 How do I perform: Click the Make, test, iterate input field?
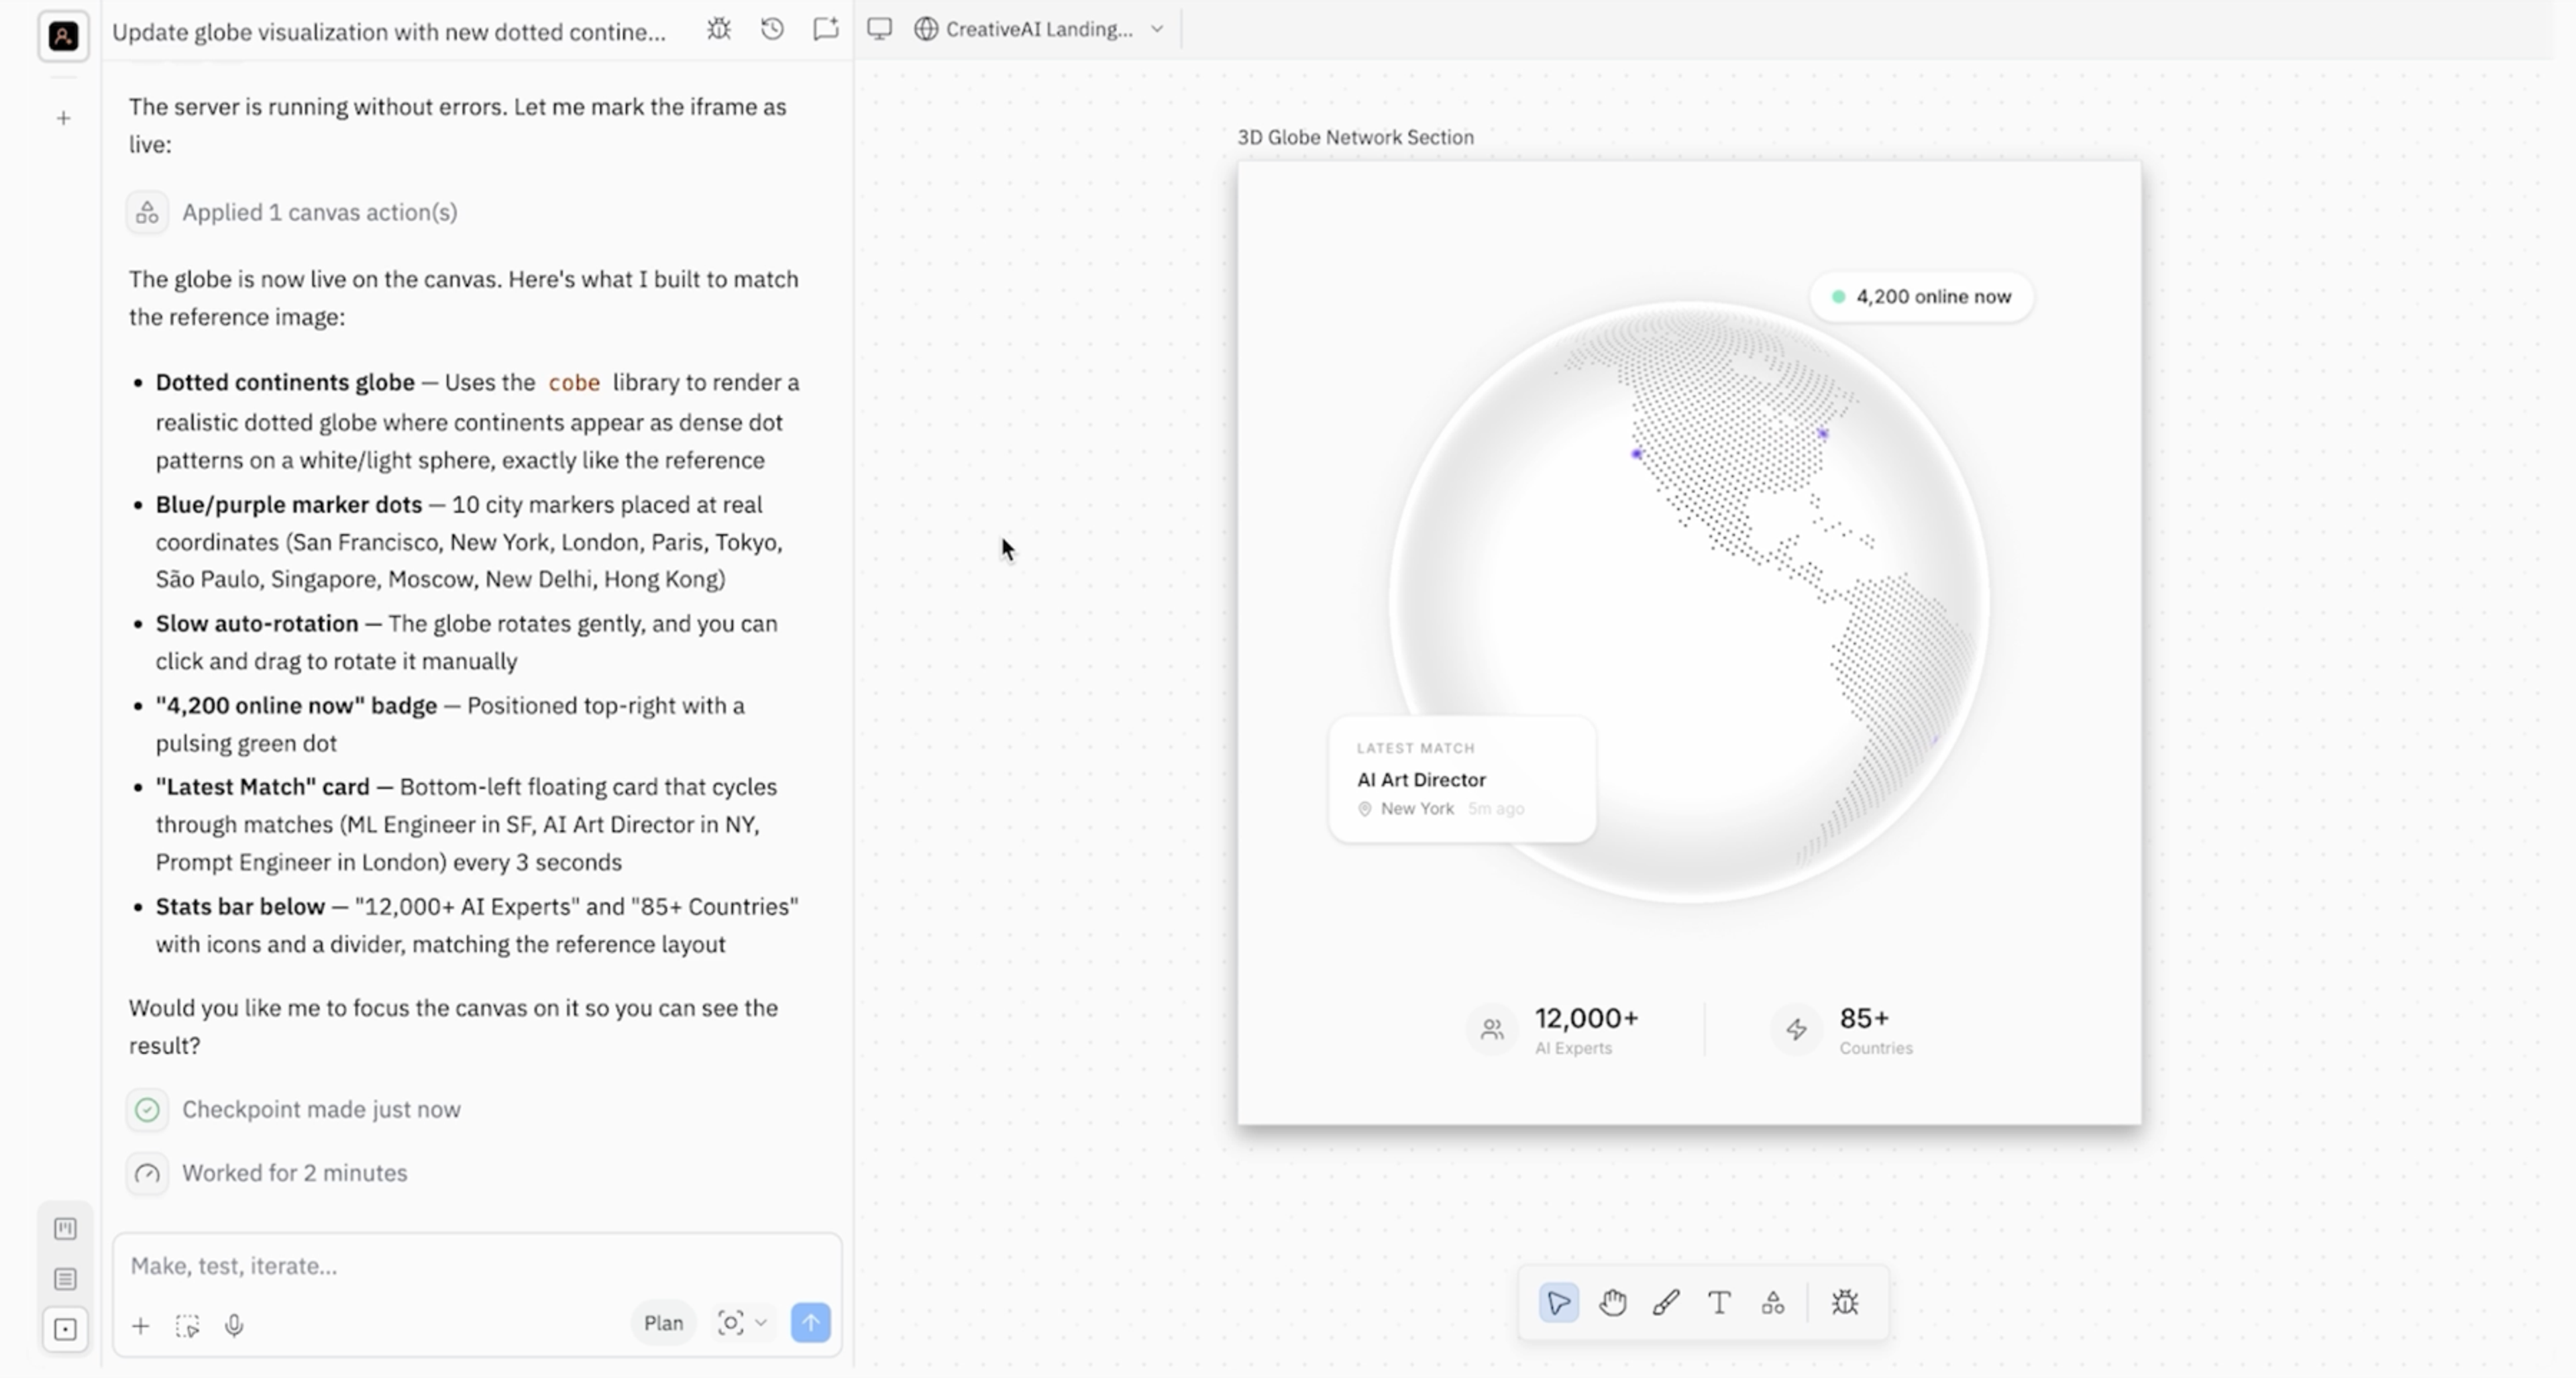476,1265
